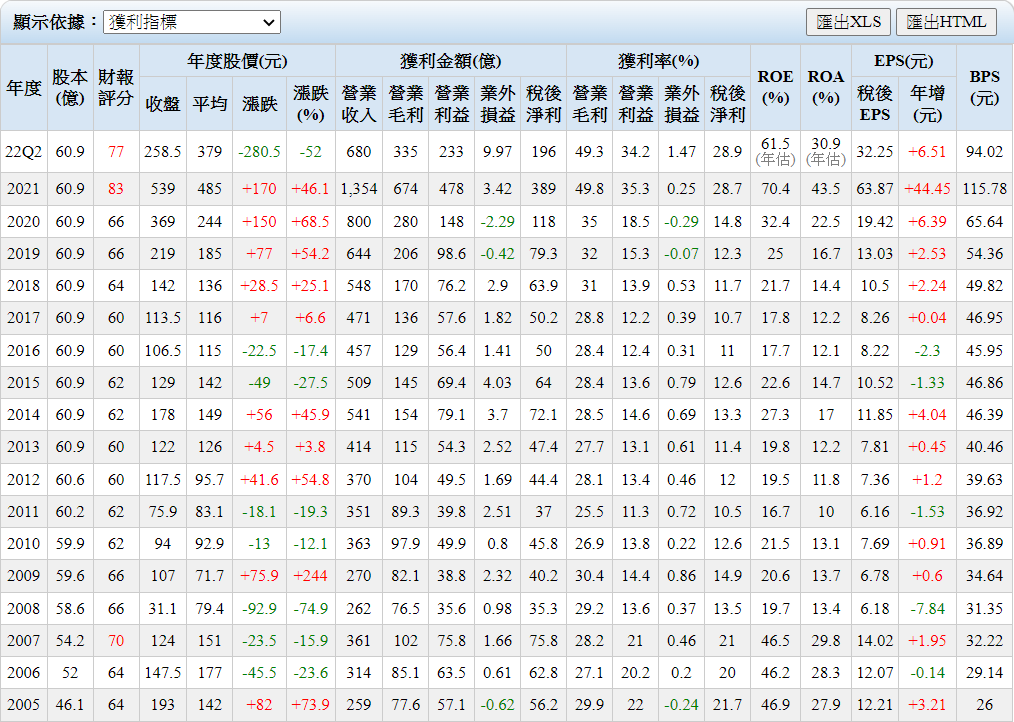Select the ROA(%) column header

click(x=826, y=88)
